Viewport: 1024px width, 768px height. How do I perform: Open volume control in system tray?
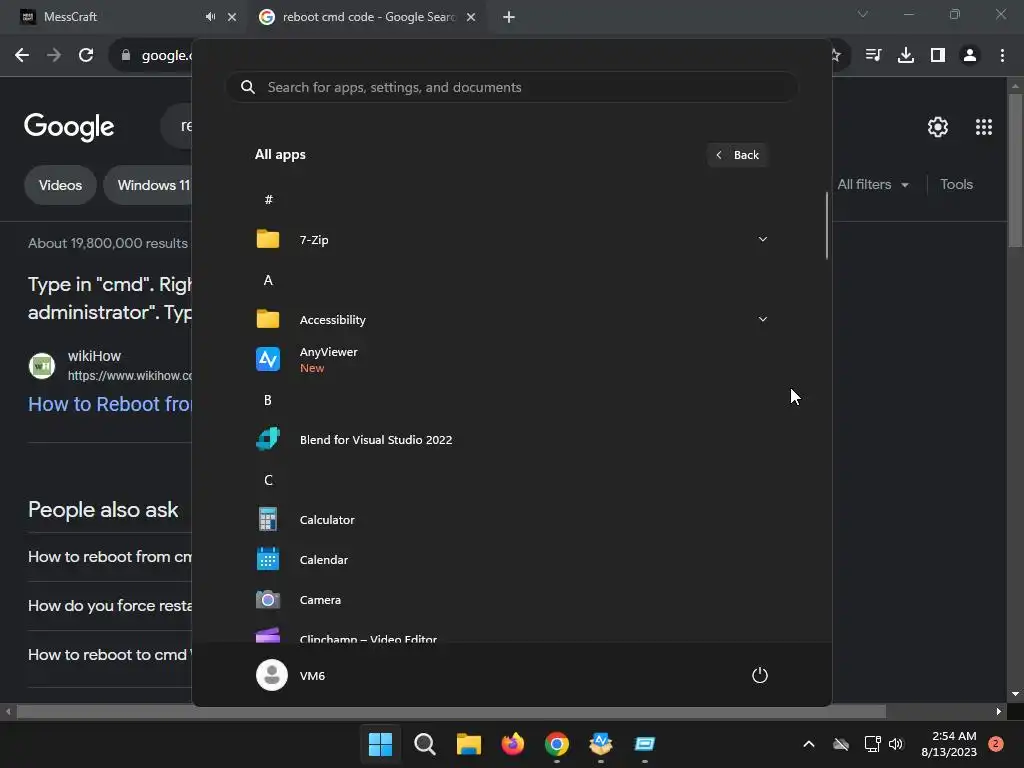[896, 744]
